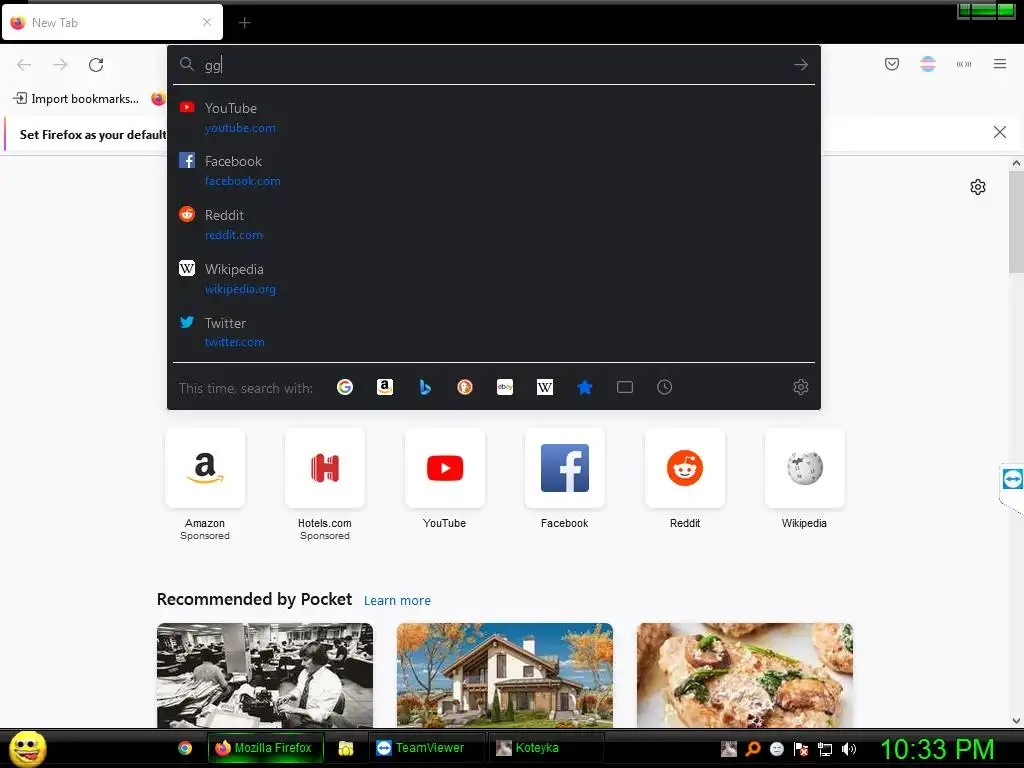Choose Facebook suggestion in dropdown
This screenshot has height=768, width=1024.
click(494, 170)
